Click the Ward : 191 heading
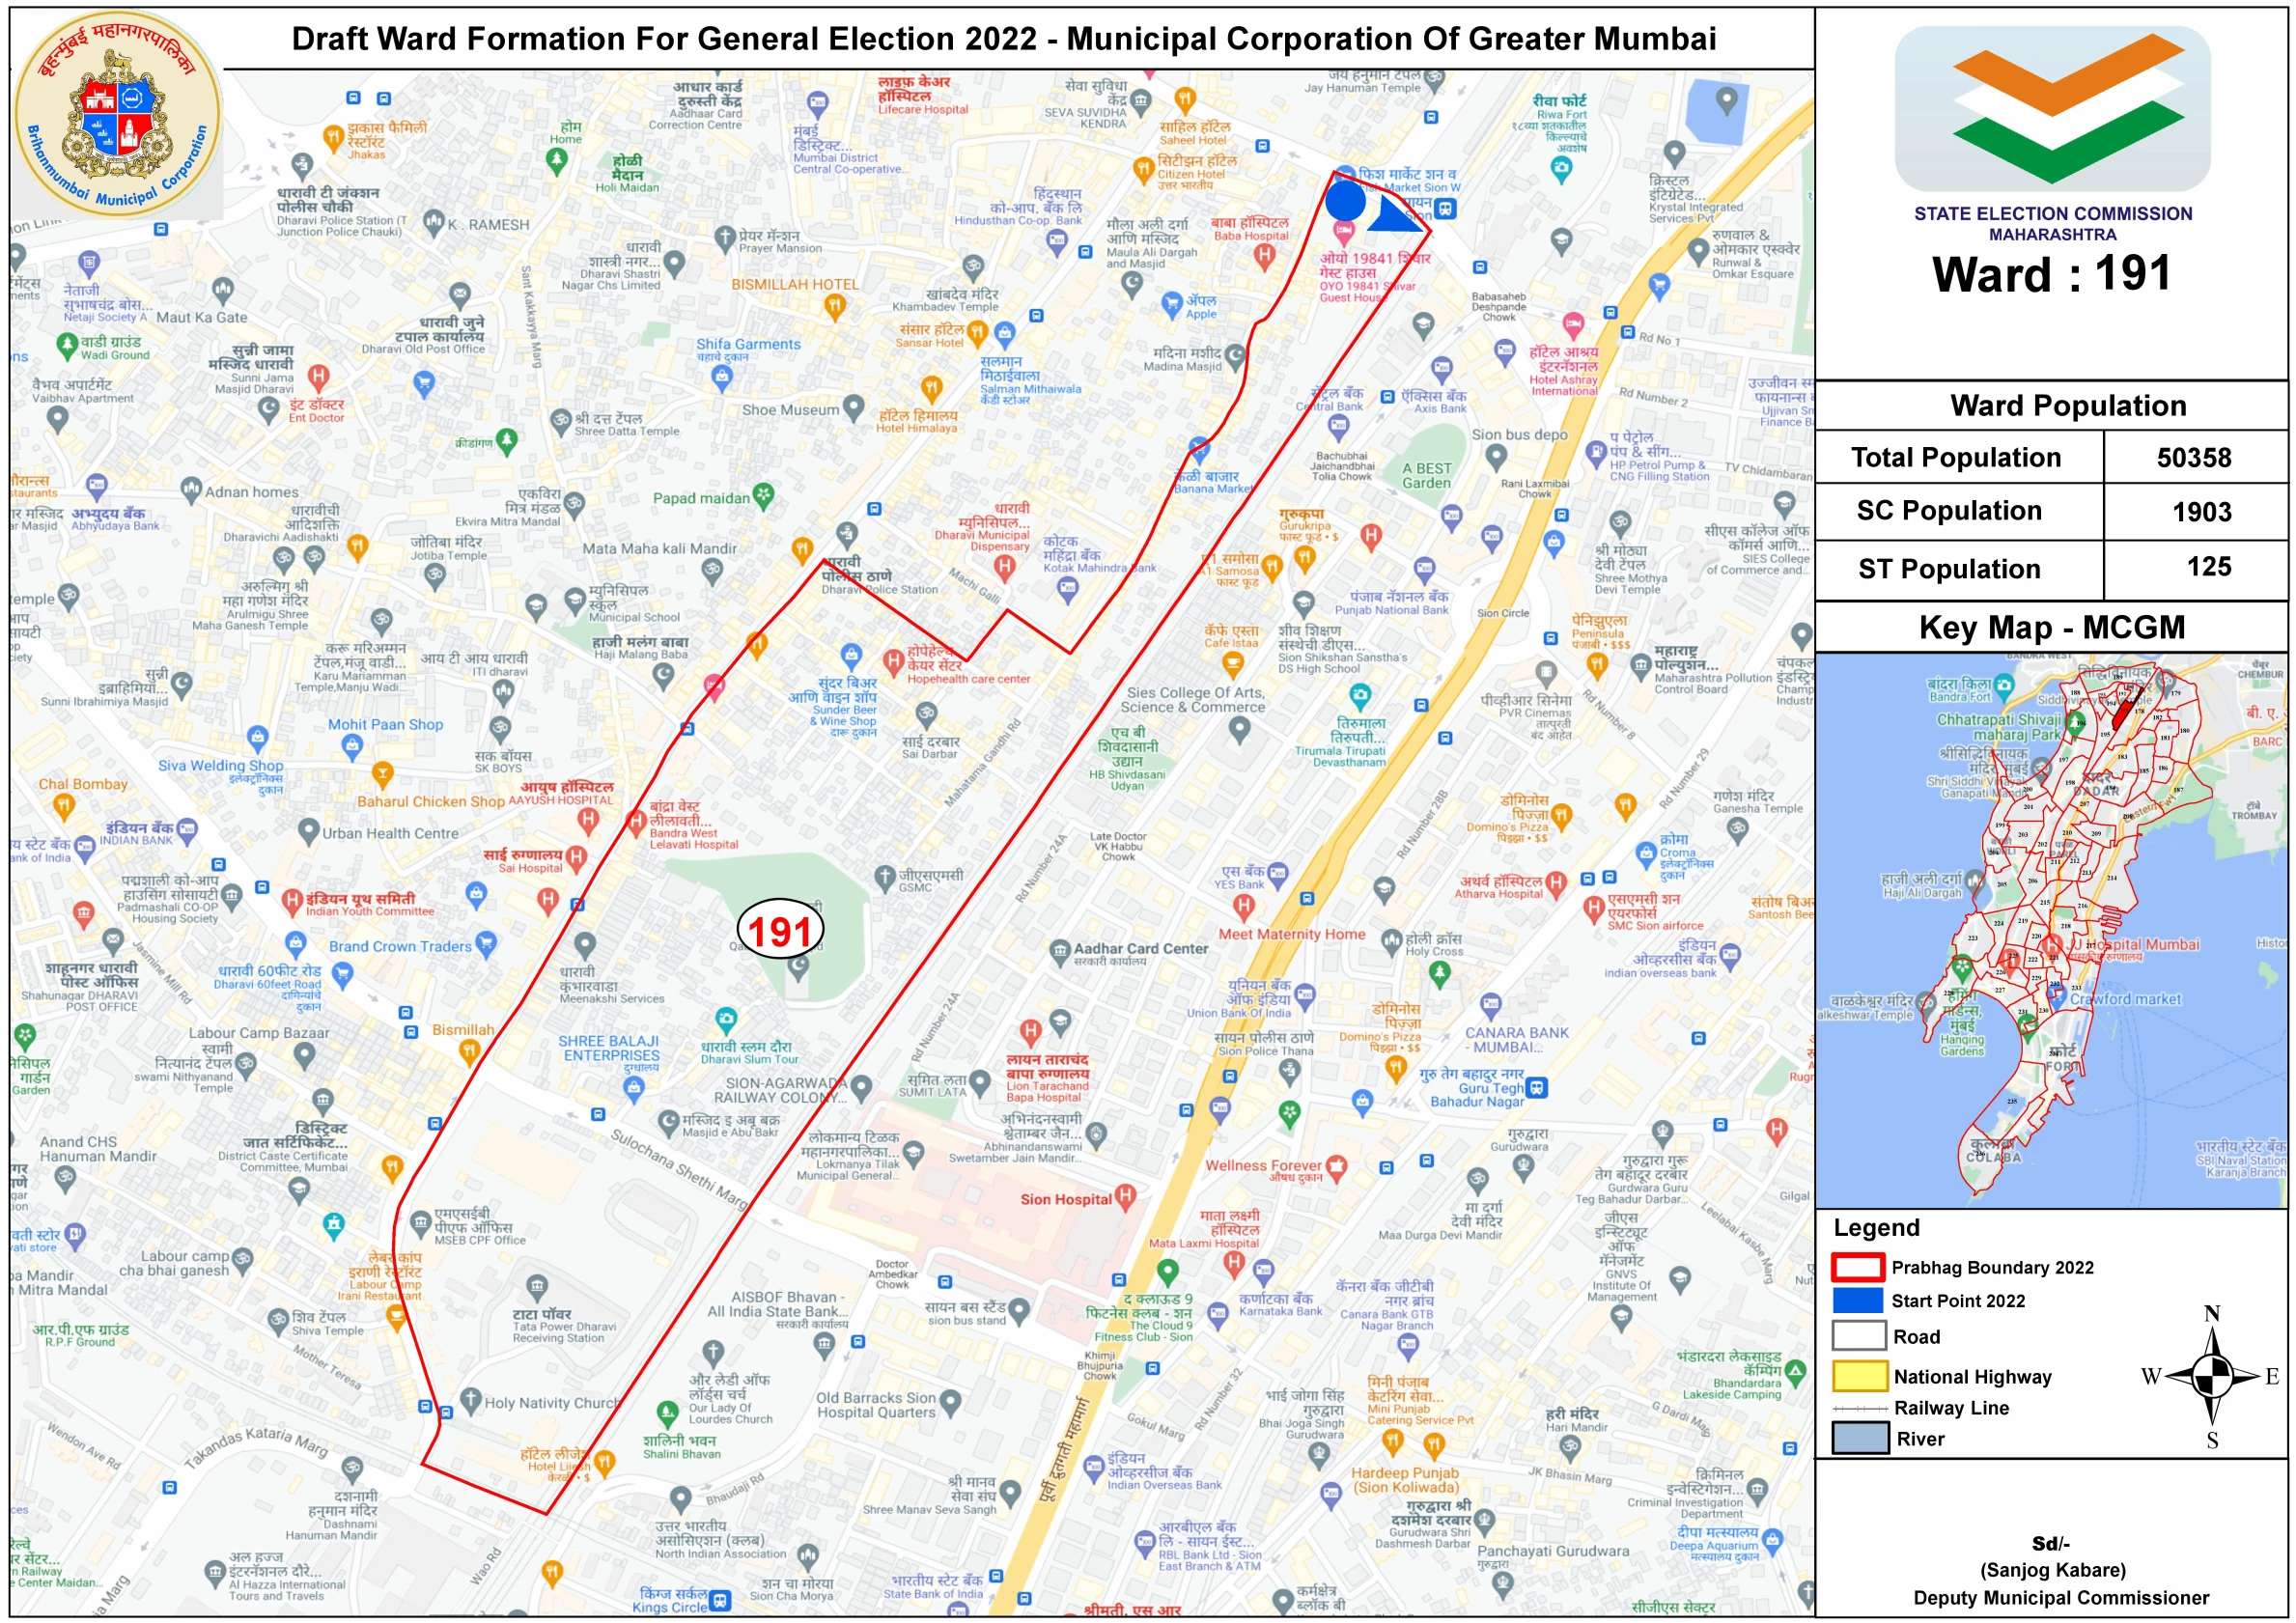 coord(2050,274)
